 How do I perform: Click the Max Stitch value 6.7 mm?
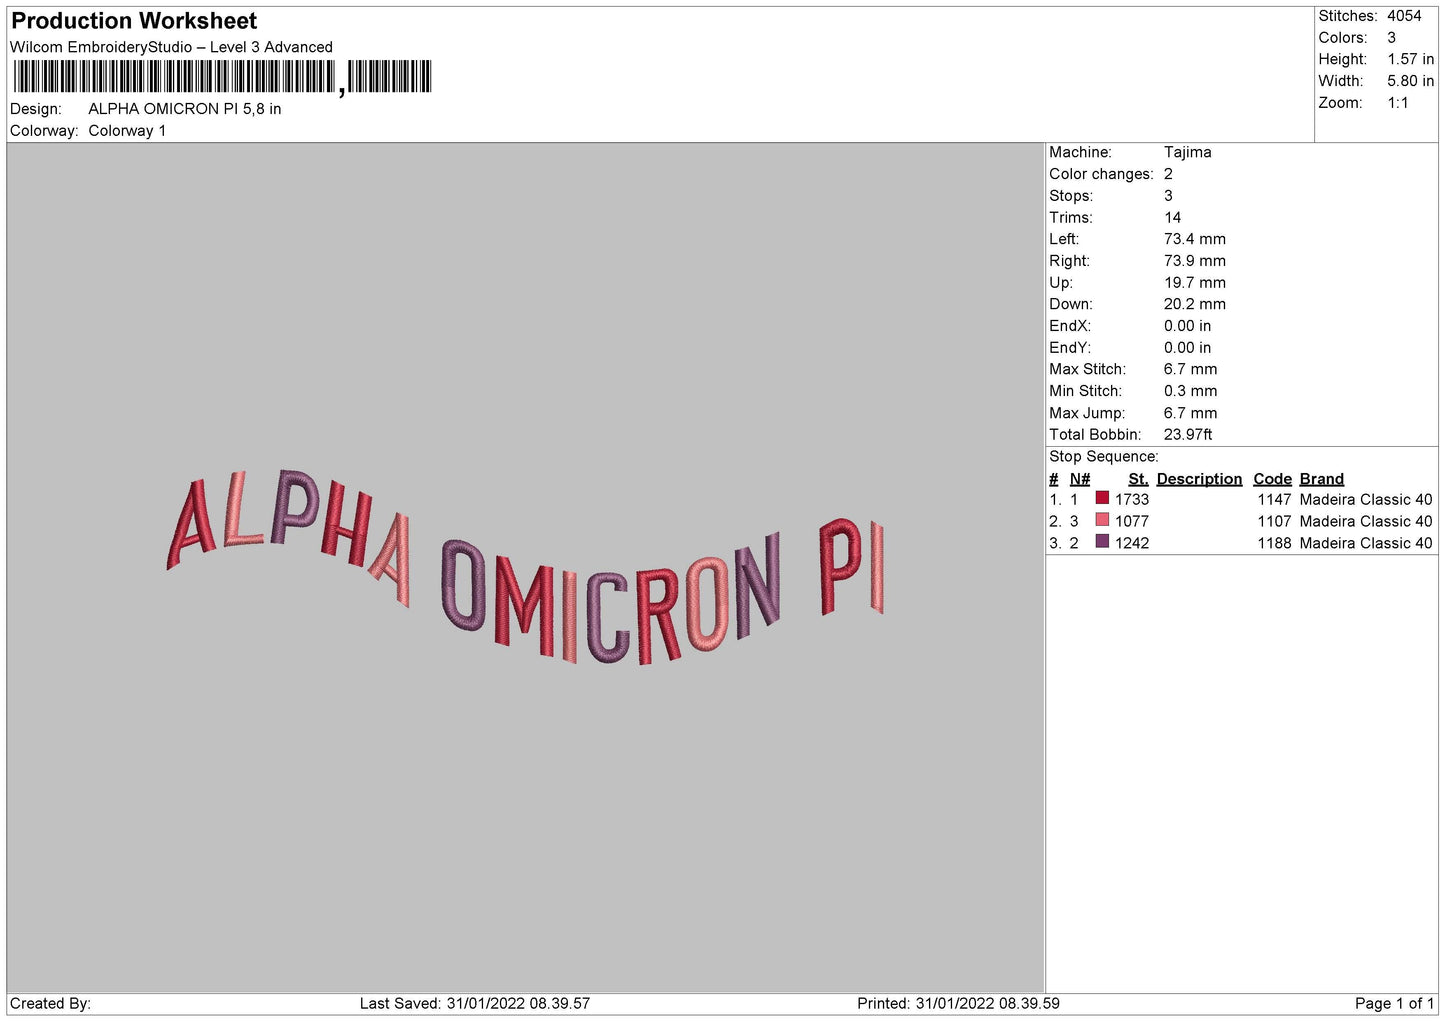[1190, 369]
